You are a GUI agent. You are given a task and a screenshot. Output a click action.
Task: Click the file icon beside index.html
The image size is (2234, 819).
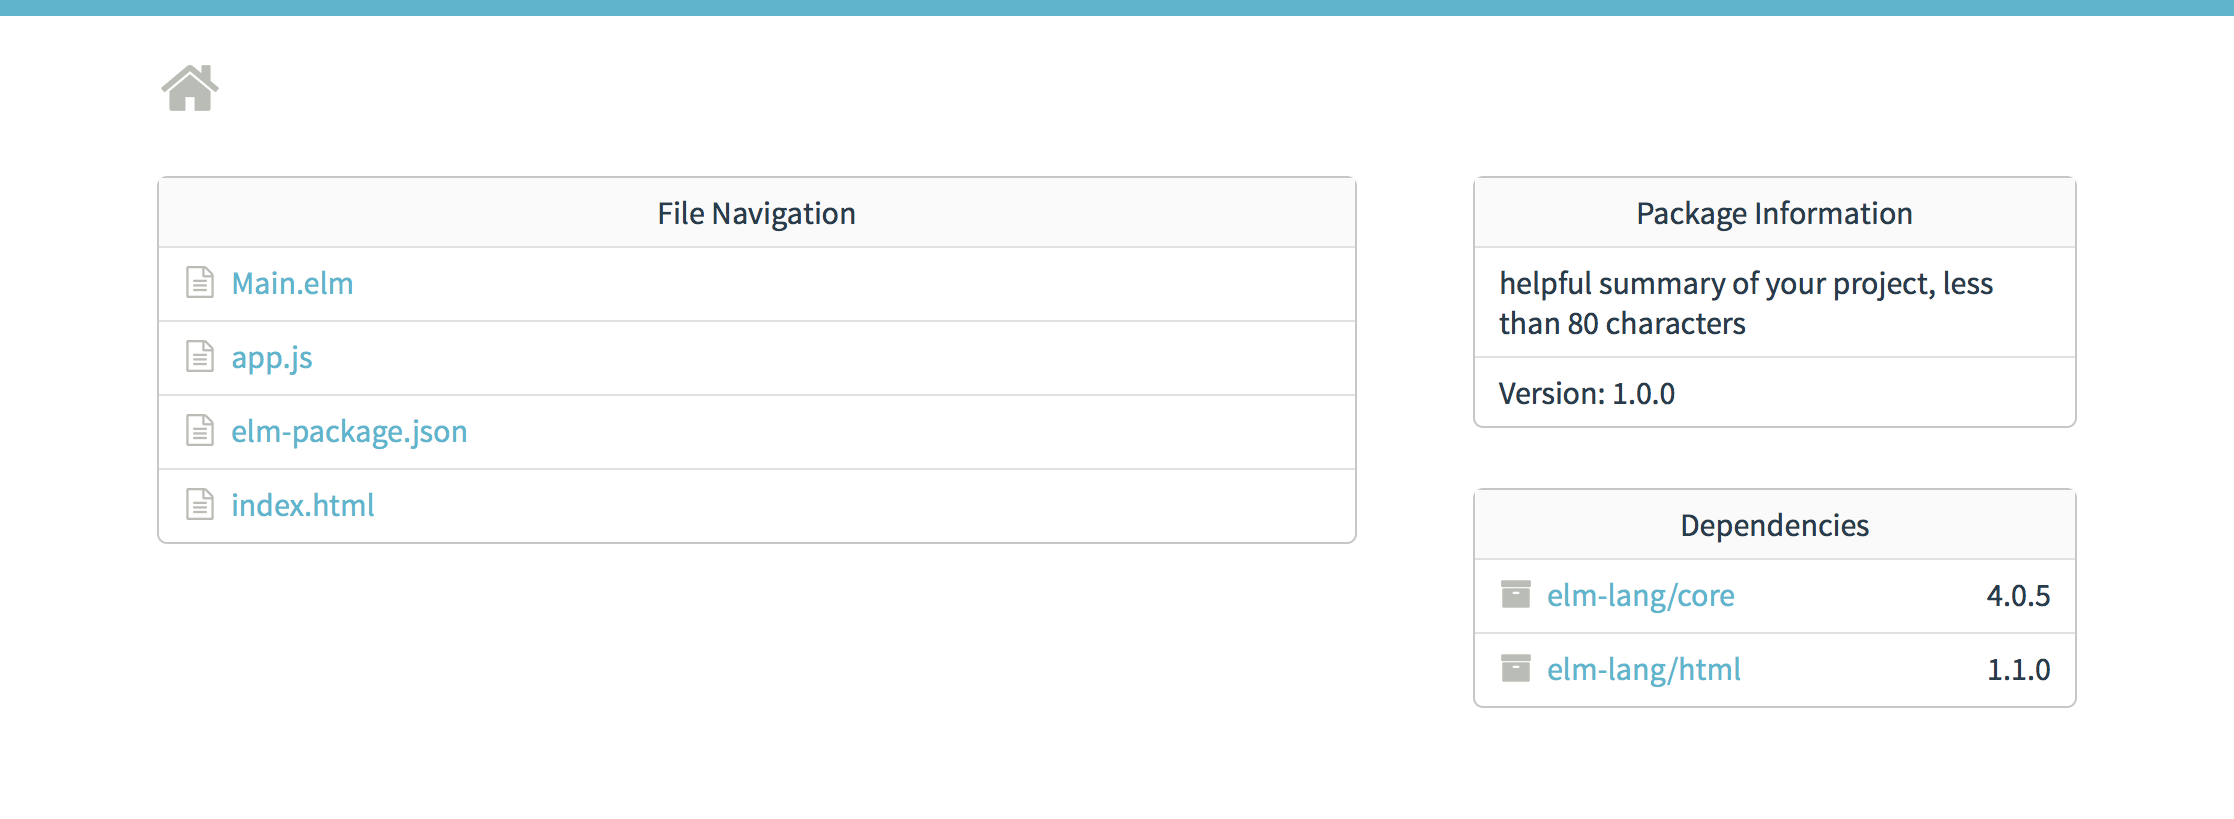200,505
